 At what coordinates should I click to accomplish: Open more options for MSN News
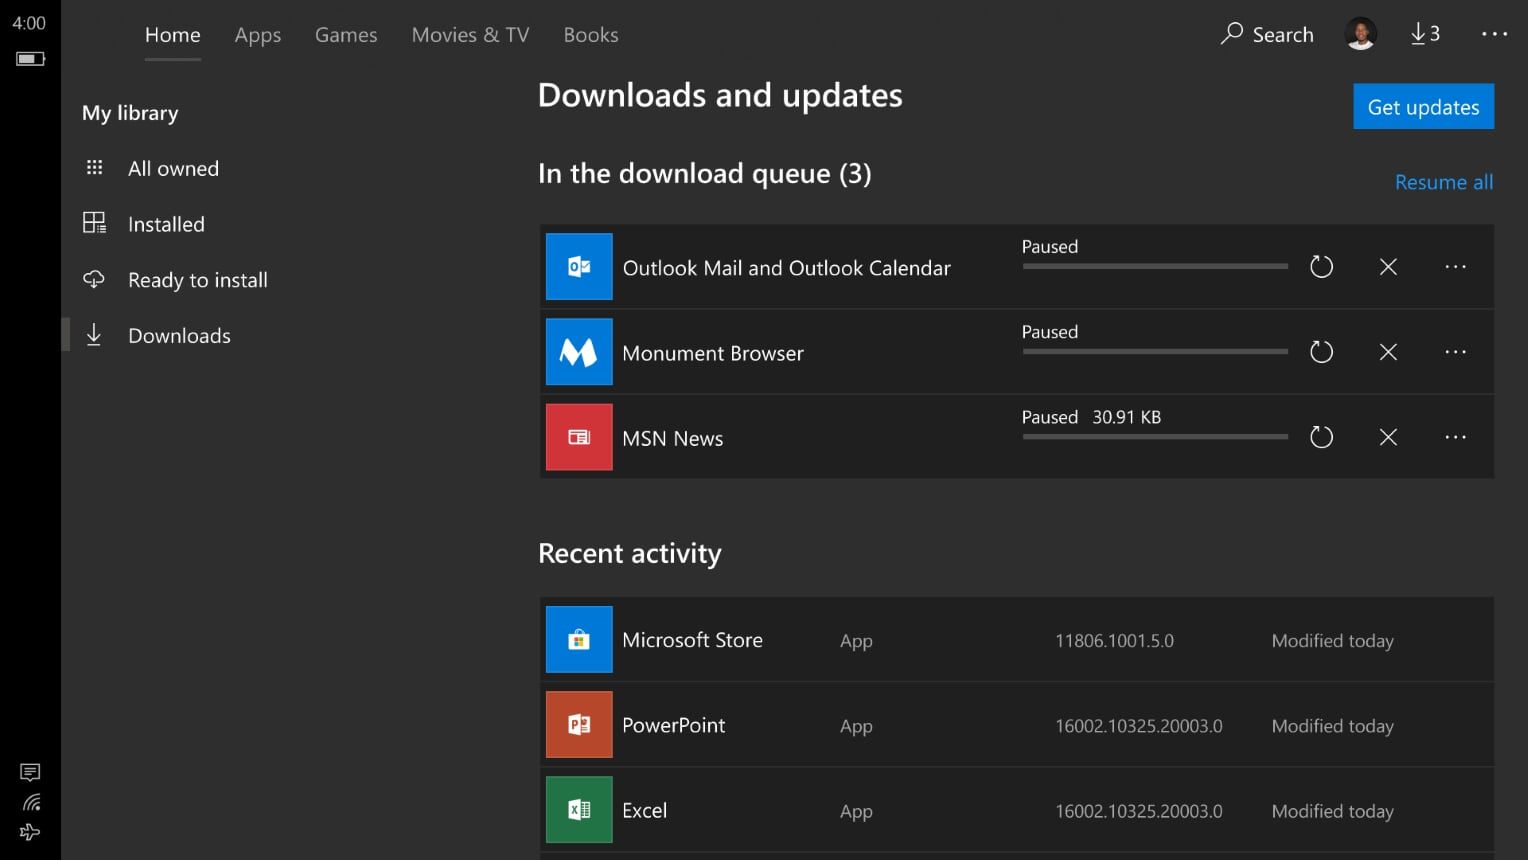point(1455,437)
